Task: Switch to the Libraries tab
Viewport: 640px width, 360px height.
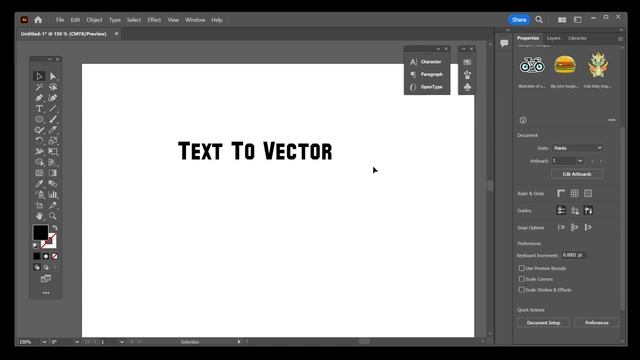Action: [577, 38]
